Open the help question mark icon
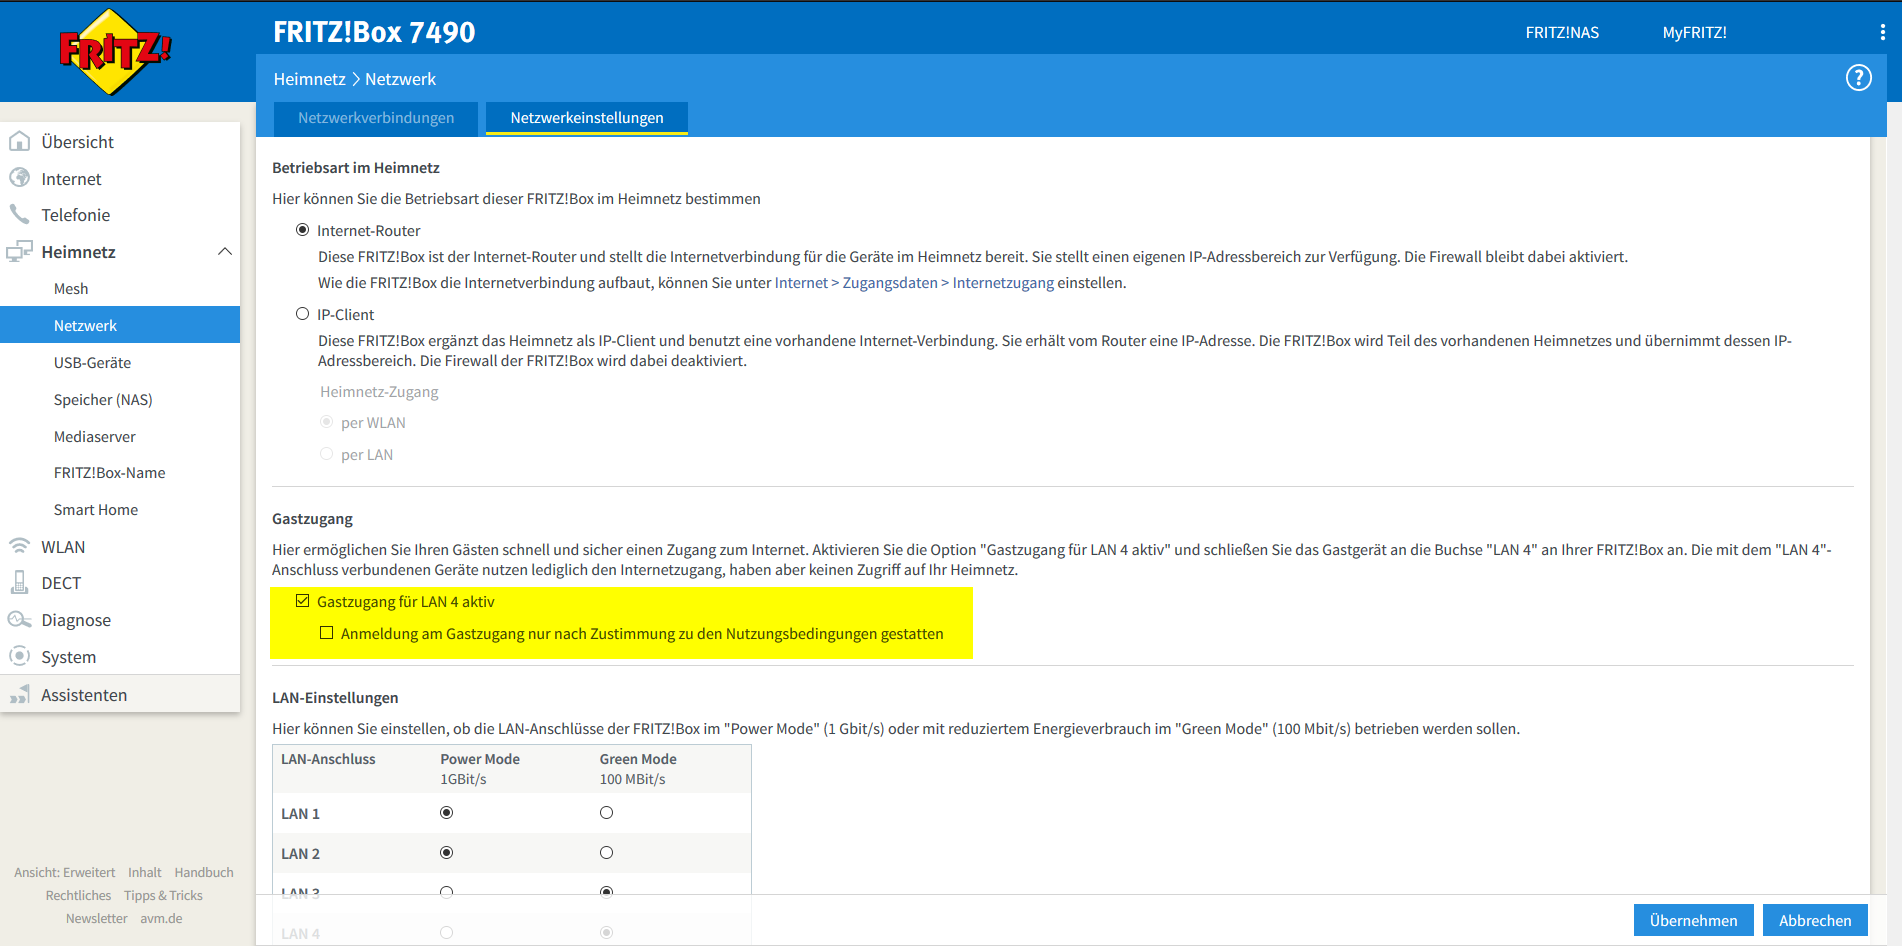Image resolution: width=1902 pixels, height=946 pixels. coord(1858,78)
